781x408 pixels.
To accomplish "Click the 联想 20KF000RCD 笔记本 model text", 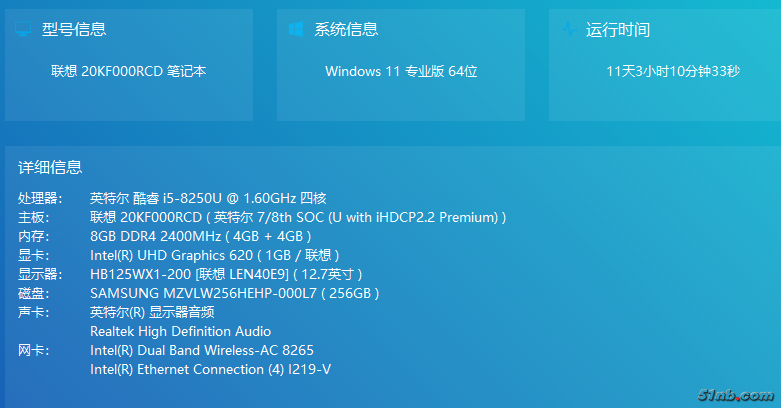I will click(129, 71).
